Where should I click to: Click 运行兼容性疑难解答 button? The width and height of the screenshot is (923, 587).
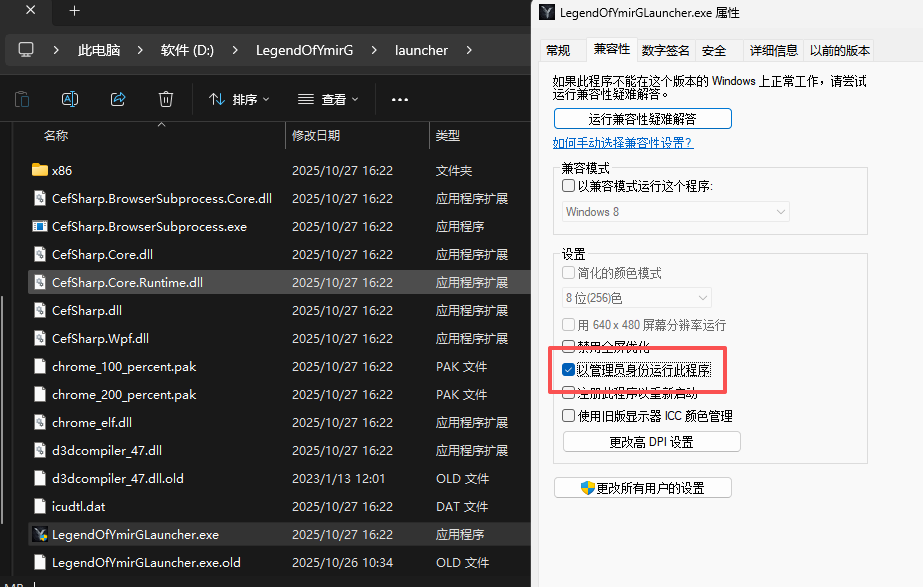(x=643, y=118)
